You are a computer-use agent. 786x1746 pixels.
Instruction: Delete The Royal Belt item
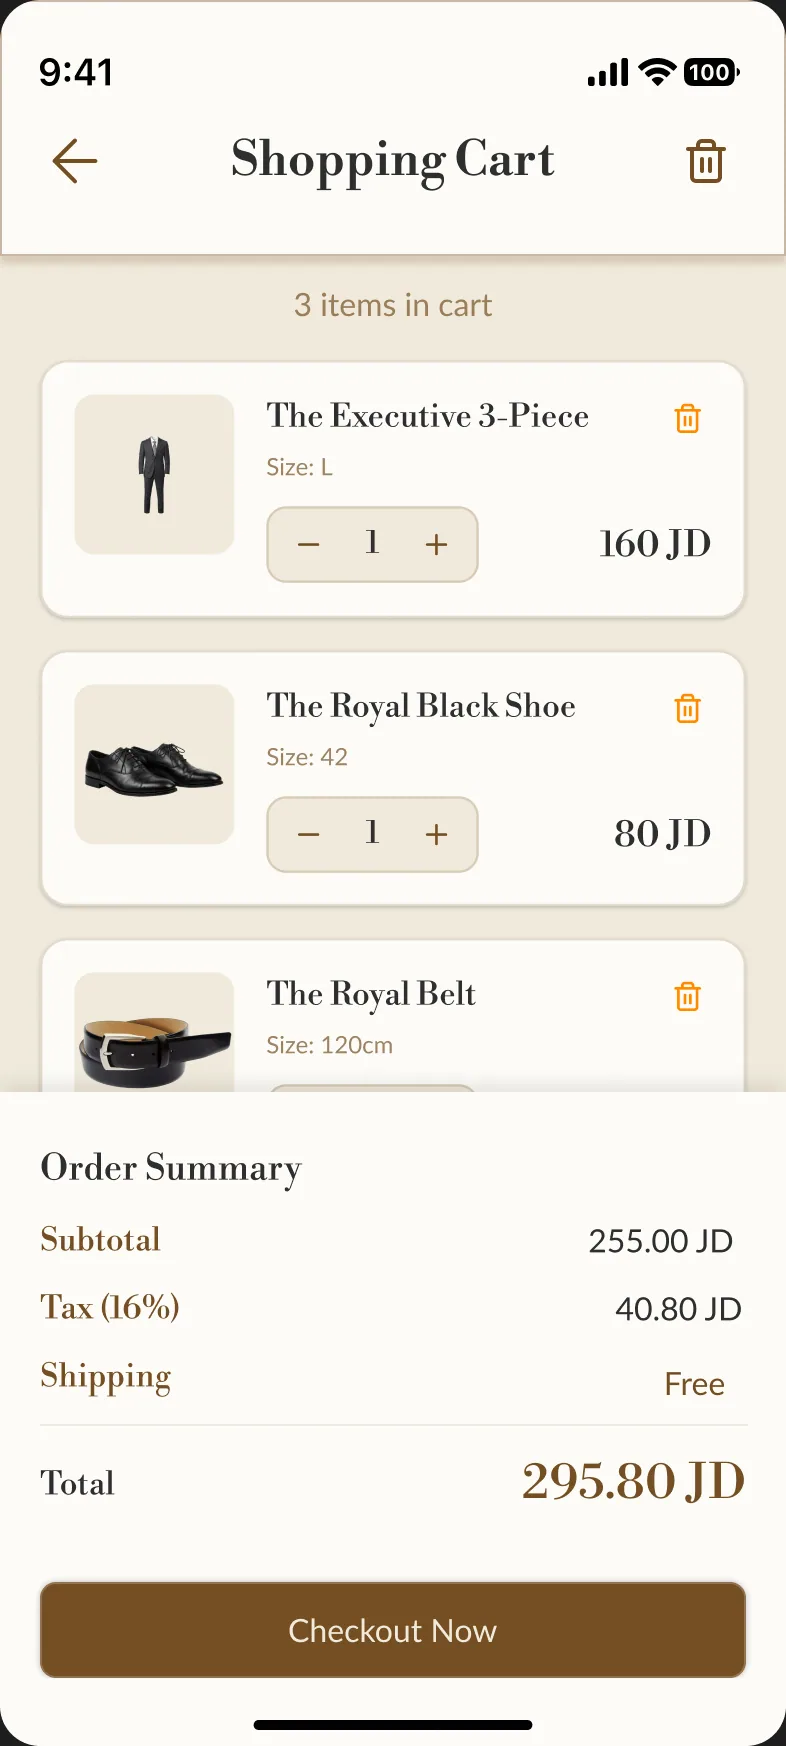click(688, 996)
